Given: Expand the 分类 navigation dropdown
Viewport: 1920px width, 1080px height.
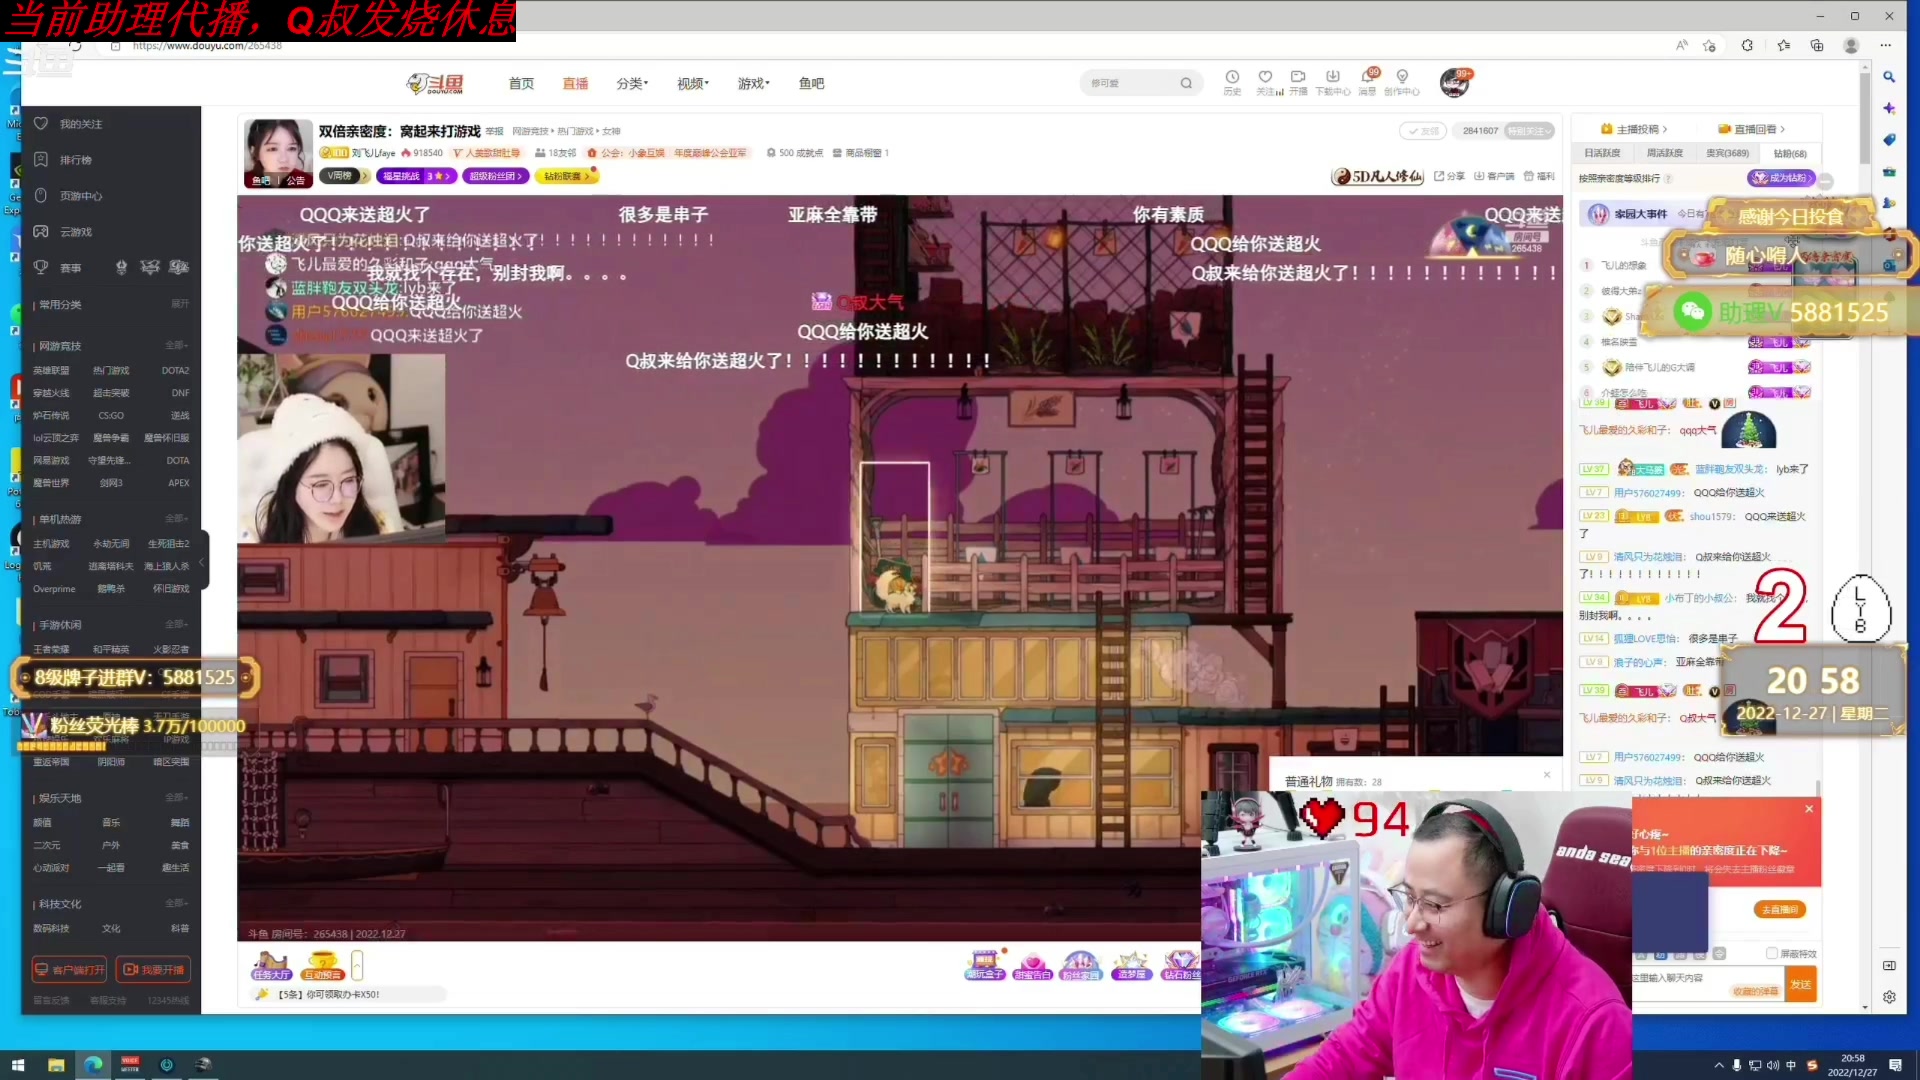Looking at the screenshot, I should pos(632,84).
